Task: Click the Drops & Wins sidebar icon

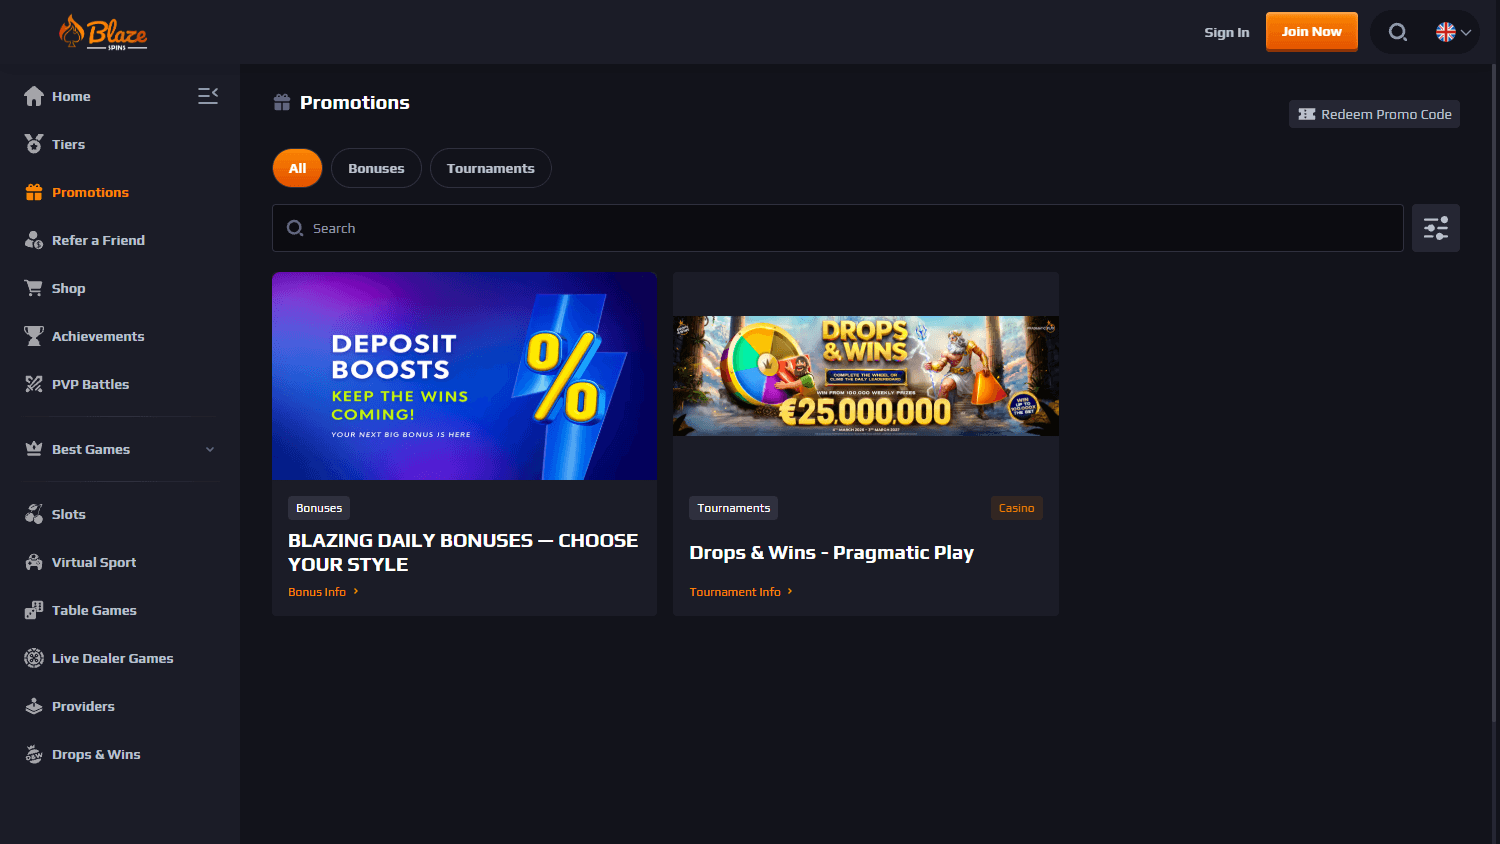Action: click(34, 754)
